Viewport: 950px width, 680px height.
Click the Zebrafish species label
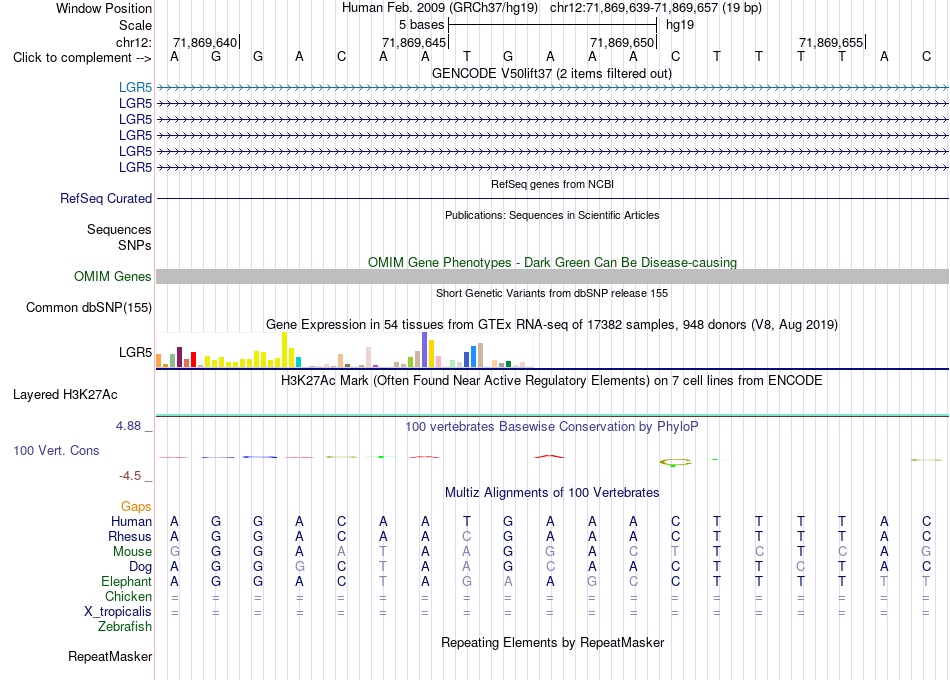125,627
